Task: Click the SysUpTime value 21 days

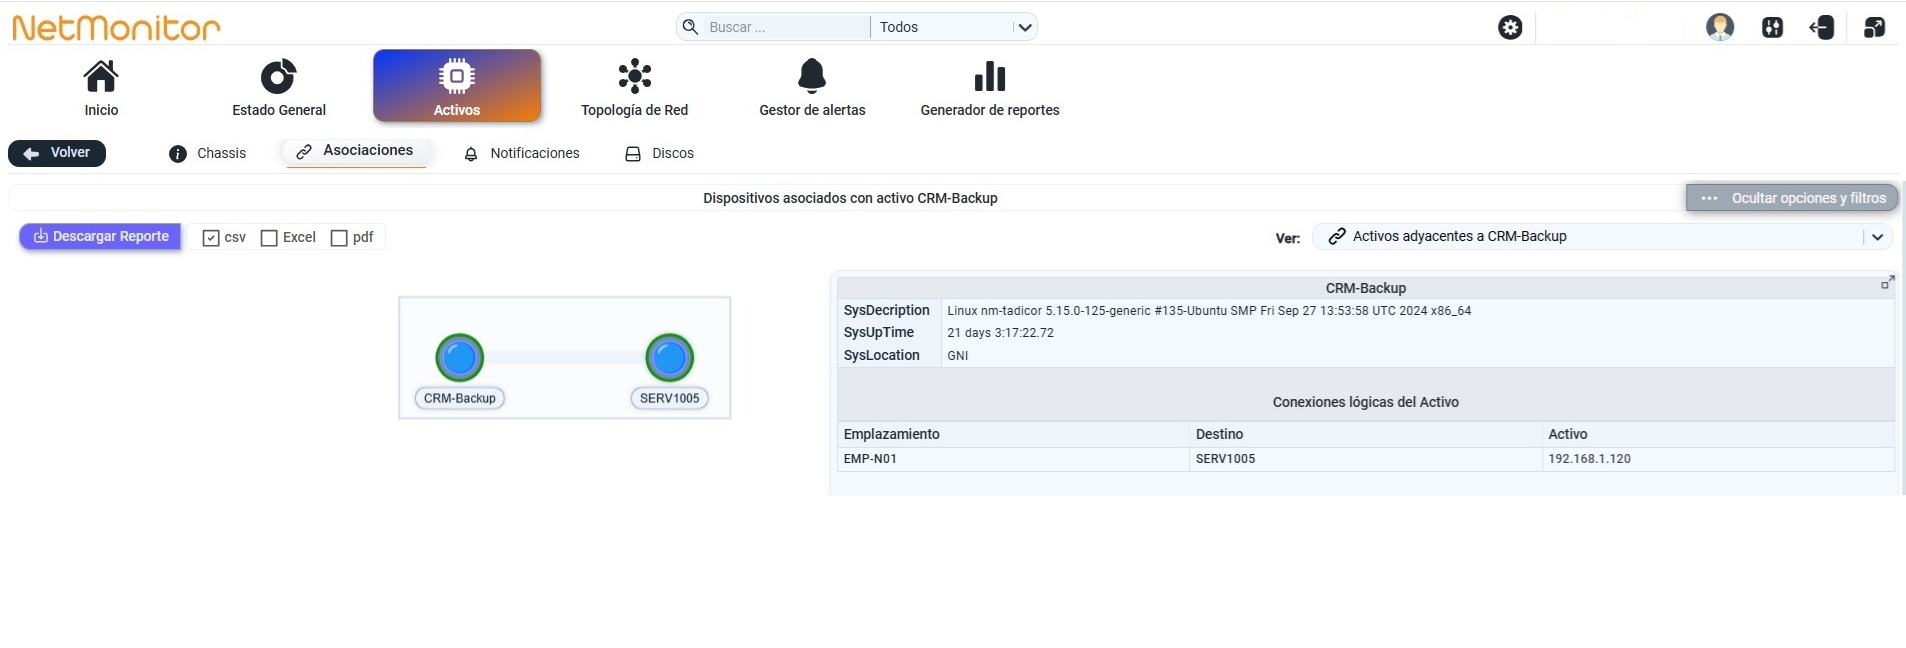Action: (x=1000, y=333)
